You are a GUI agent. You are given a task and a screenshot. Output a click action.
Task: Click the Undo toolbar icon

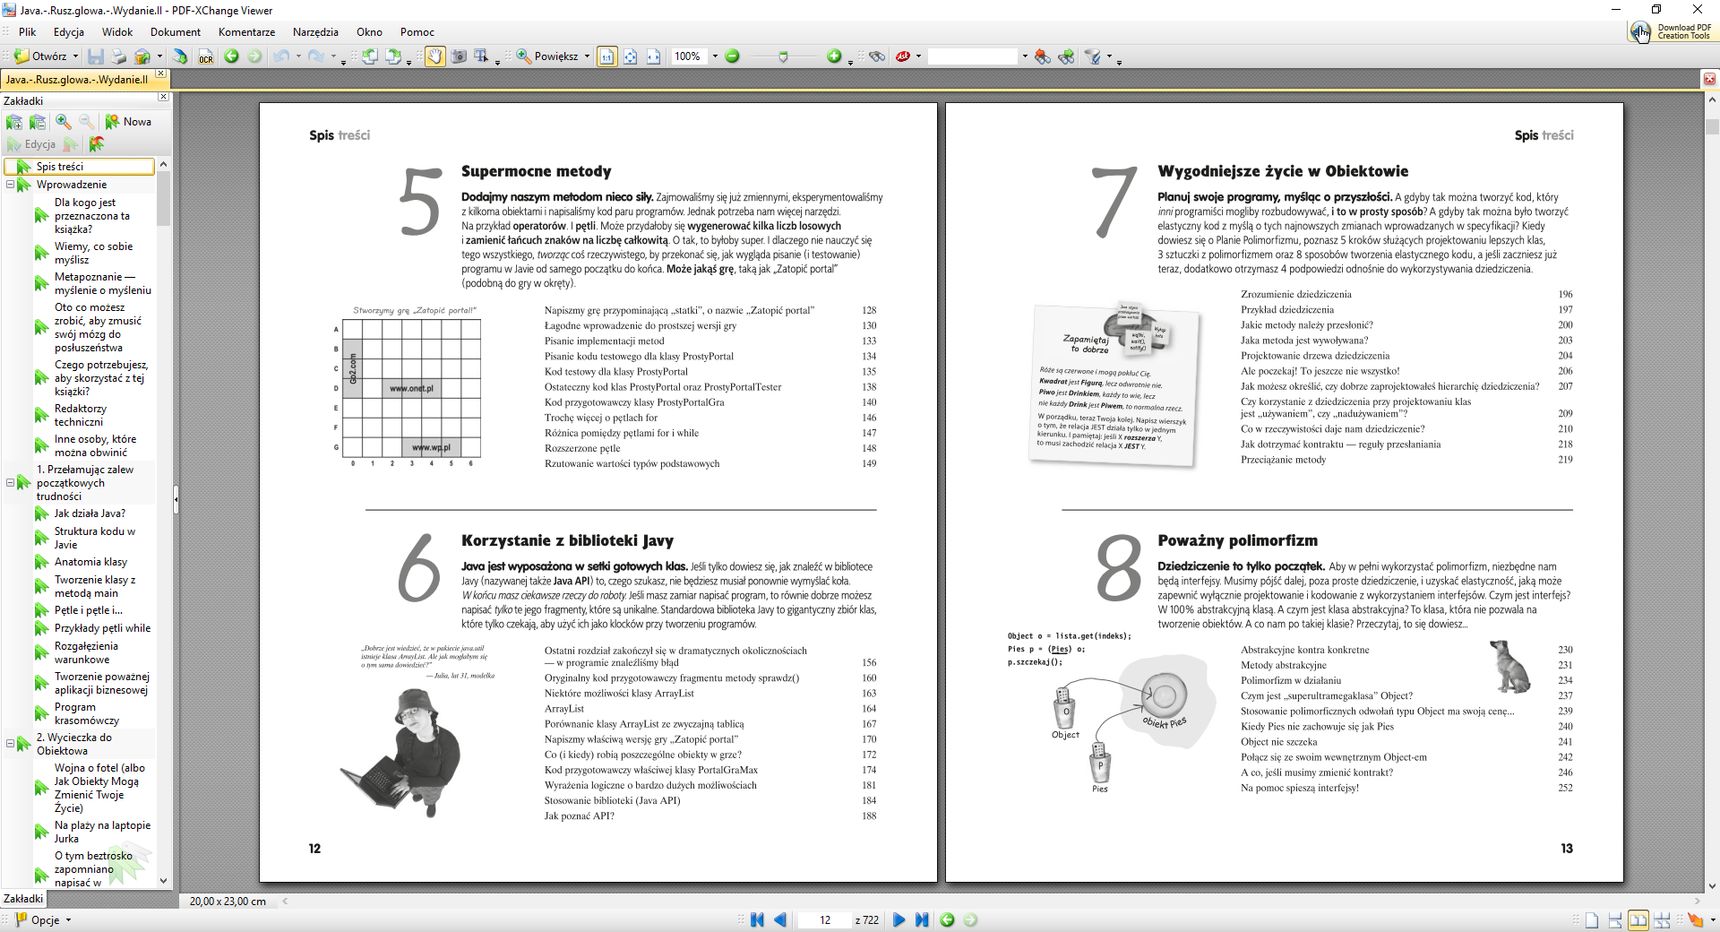pyautogui.click(x=281, y=57)
